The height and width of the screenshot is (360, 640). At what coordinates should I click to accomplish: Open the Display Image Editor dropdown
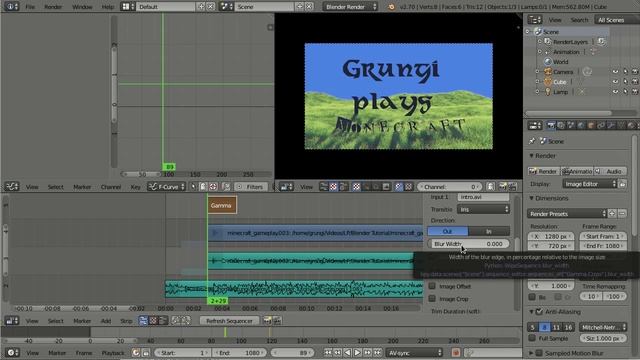589,184
